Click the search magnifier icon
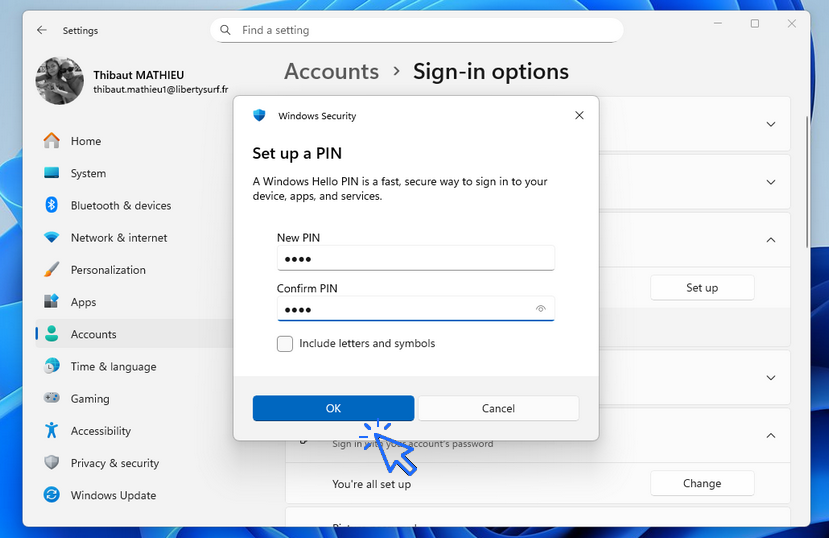 pos(225,30)
